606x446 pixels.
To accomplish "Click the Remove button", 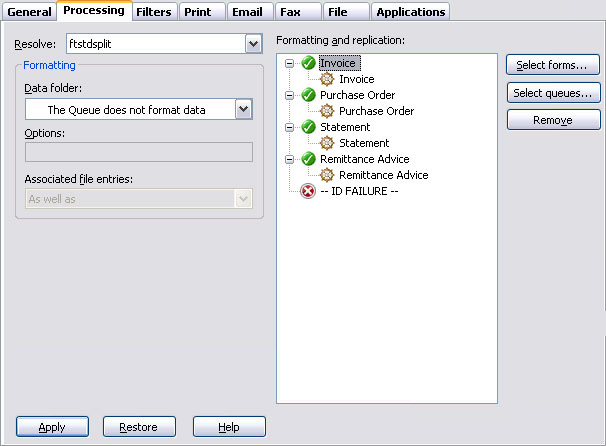I will pos(553,120).
